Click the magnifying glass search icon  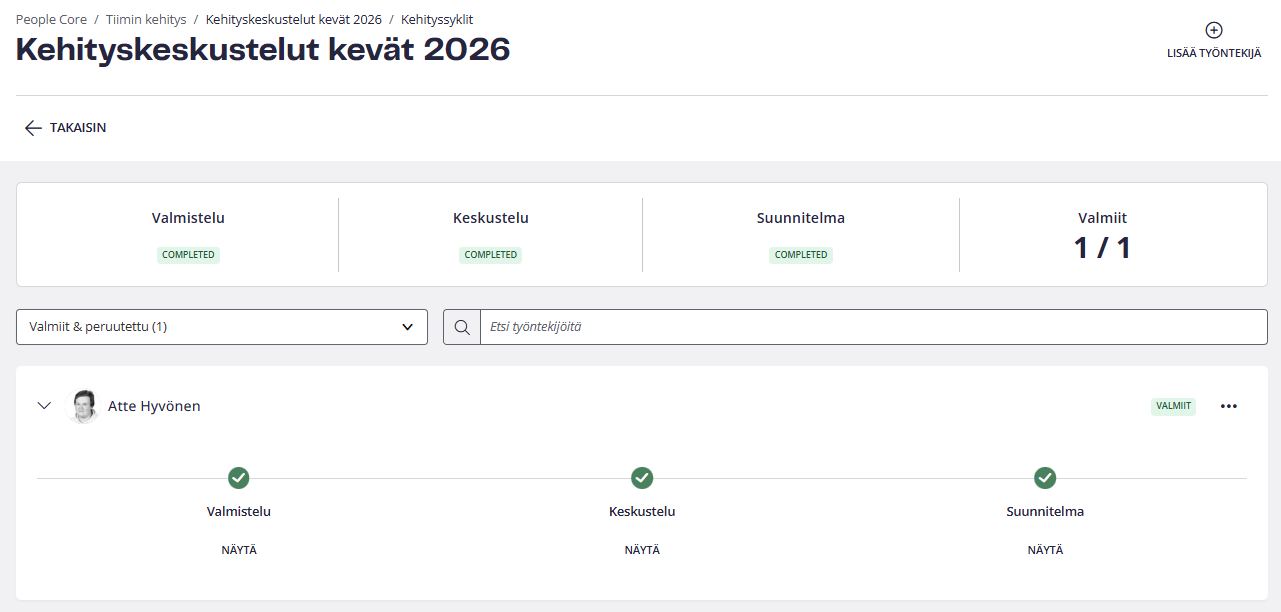[x=462, y=327]
